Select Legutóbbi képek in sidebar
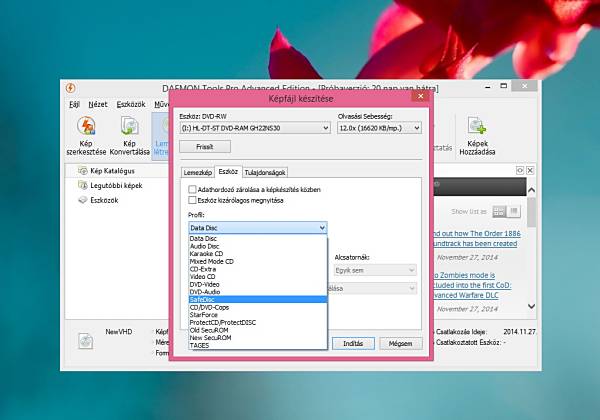The height and width of the screenshot is (420, 600). tap(110, 186)
